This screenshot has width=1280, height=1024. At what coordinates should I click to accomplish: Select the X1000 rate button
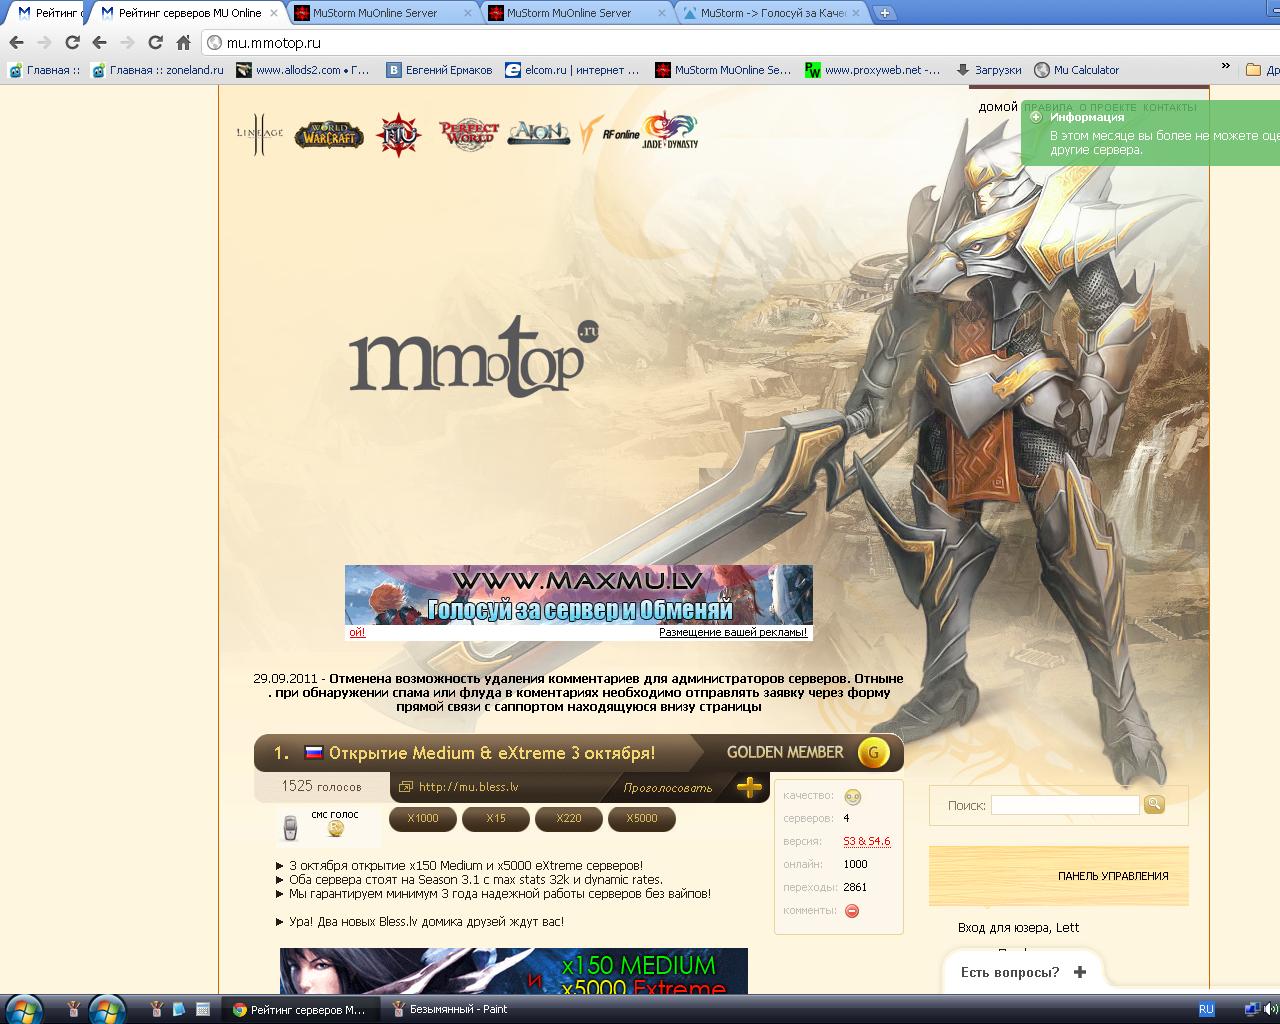click(x=422, y=818)
